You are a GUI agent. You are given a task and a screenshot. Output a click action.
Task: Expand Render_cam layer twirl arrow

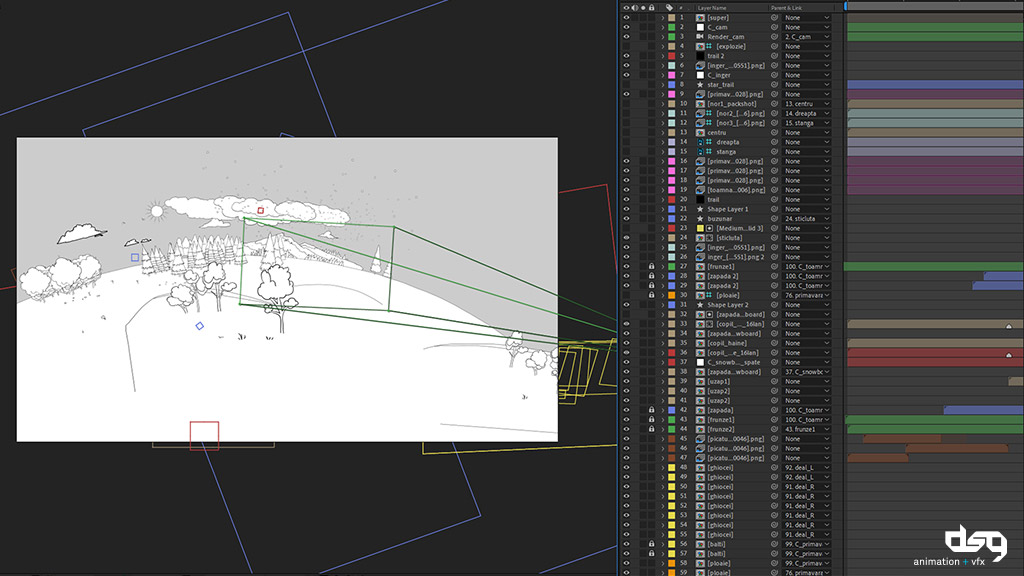pyautogui.click(x=662, y=37)
